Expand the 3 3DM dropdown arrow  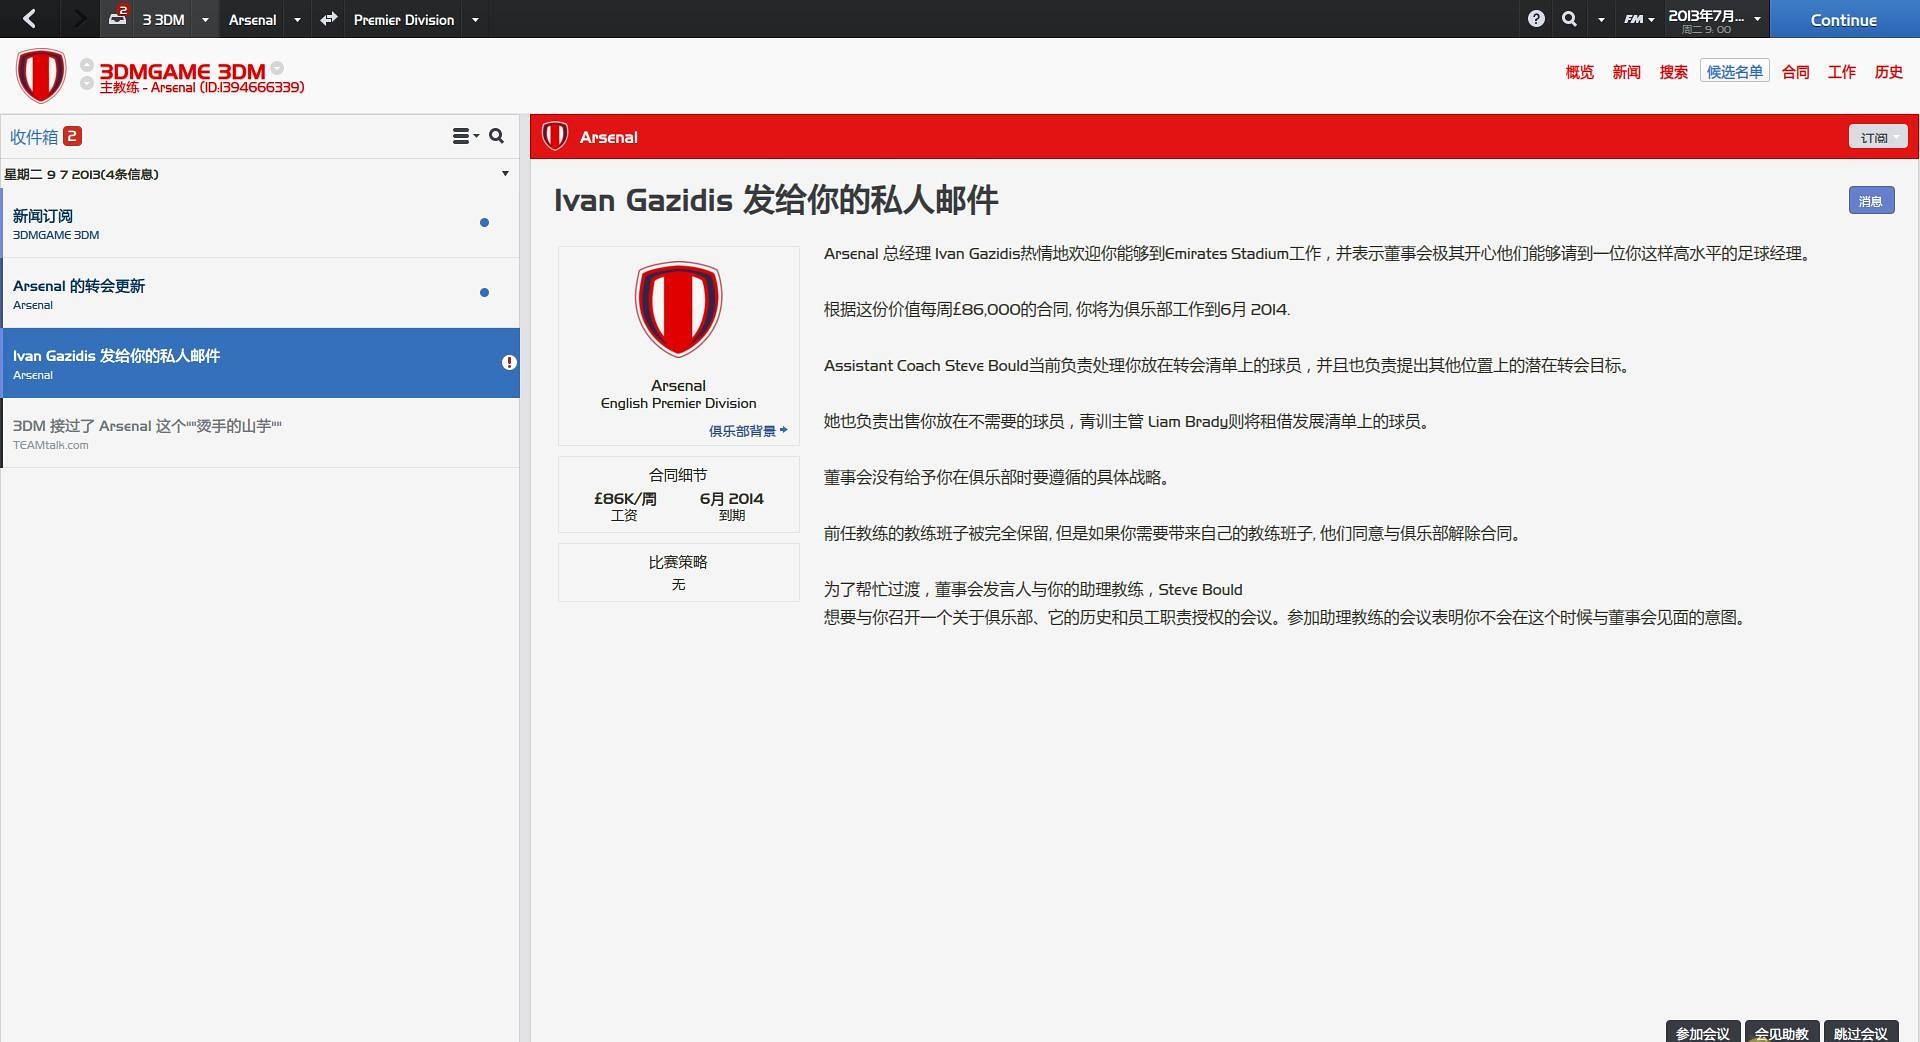205,19
